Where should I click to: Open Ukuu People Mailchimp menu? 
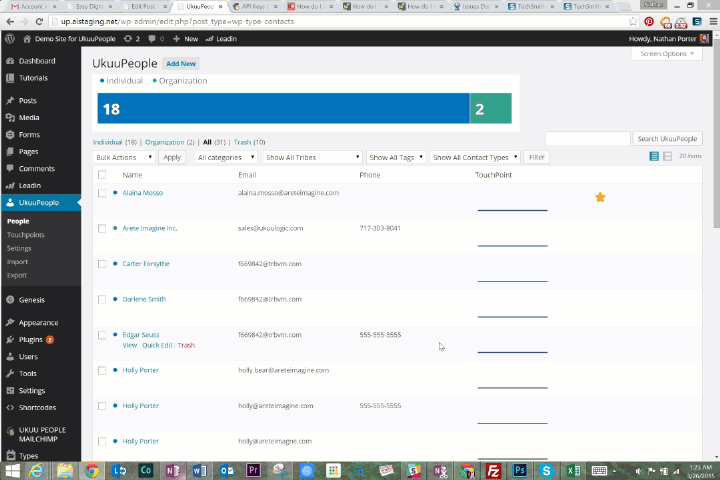pyautogui.click(x=42, y=434)
